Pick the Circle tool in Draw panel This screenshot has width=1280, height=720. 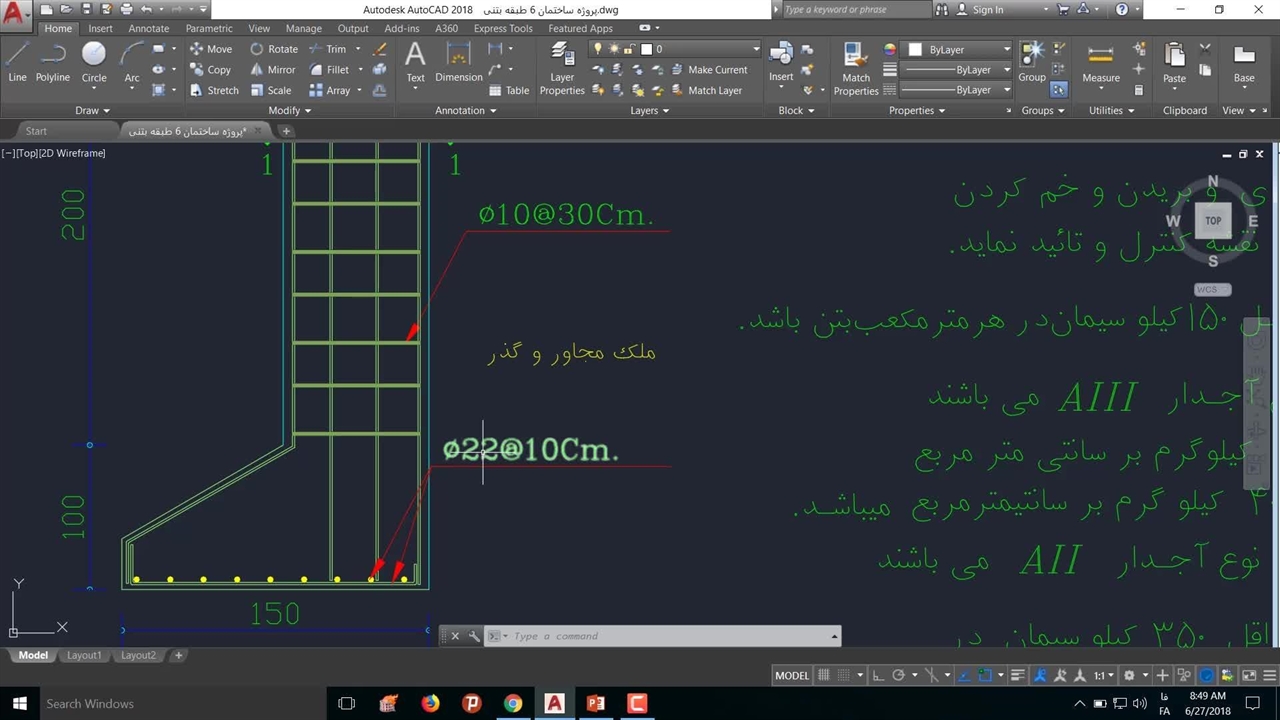click(94, 62)
